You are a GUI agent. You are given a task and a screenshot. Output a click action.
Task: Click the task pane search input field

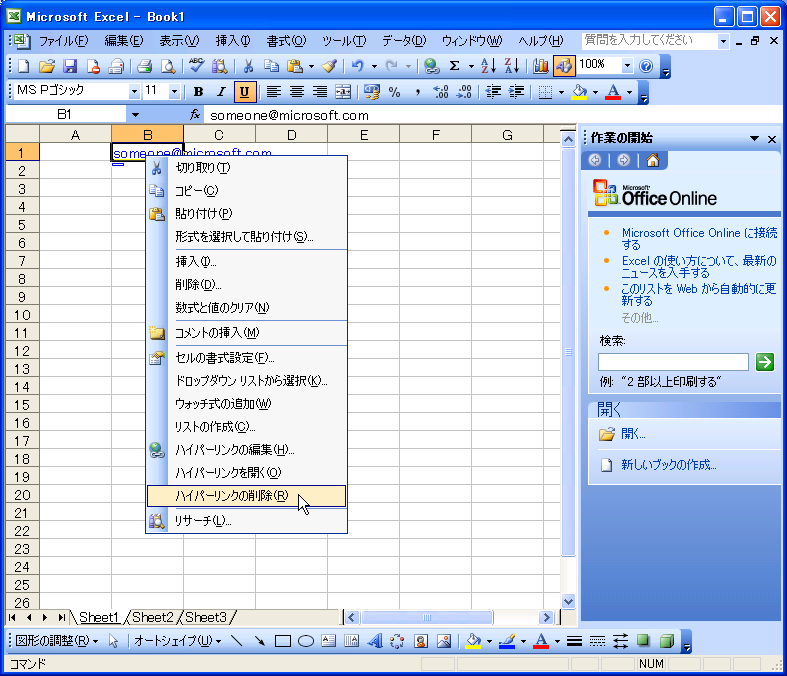pyautogui.click(x=673, y=361)
